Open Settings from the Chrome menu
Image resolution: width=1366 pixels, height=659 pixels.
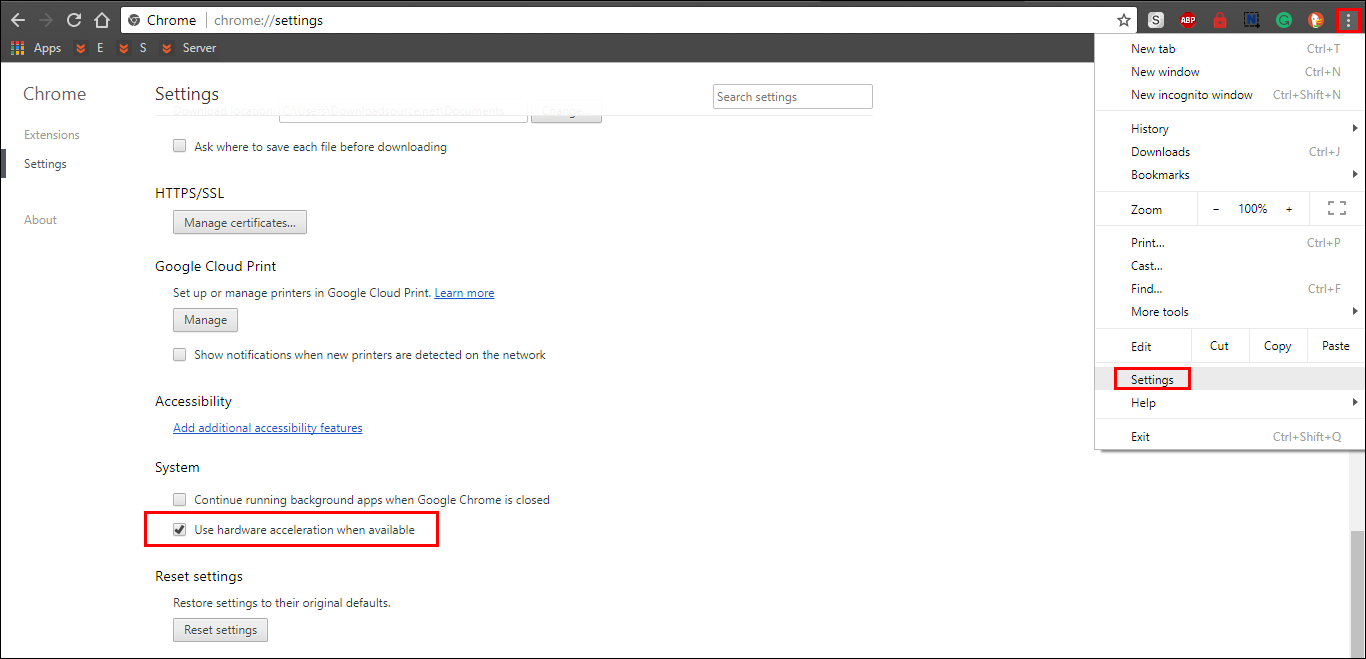pos(1229,379)
